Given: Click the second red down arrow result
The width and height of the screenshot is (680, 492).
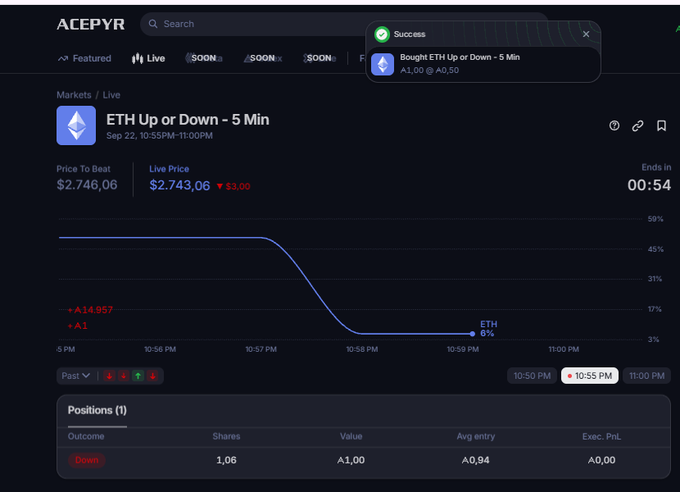Looking at the screenshot, I should [124, 376].
